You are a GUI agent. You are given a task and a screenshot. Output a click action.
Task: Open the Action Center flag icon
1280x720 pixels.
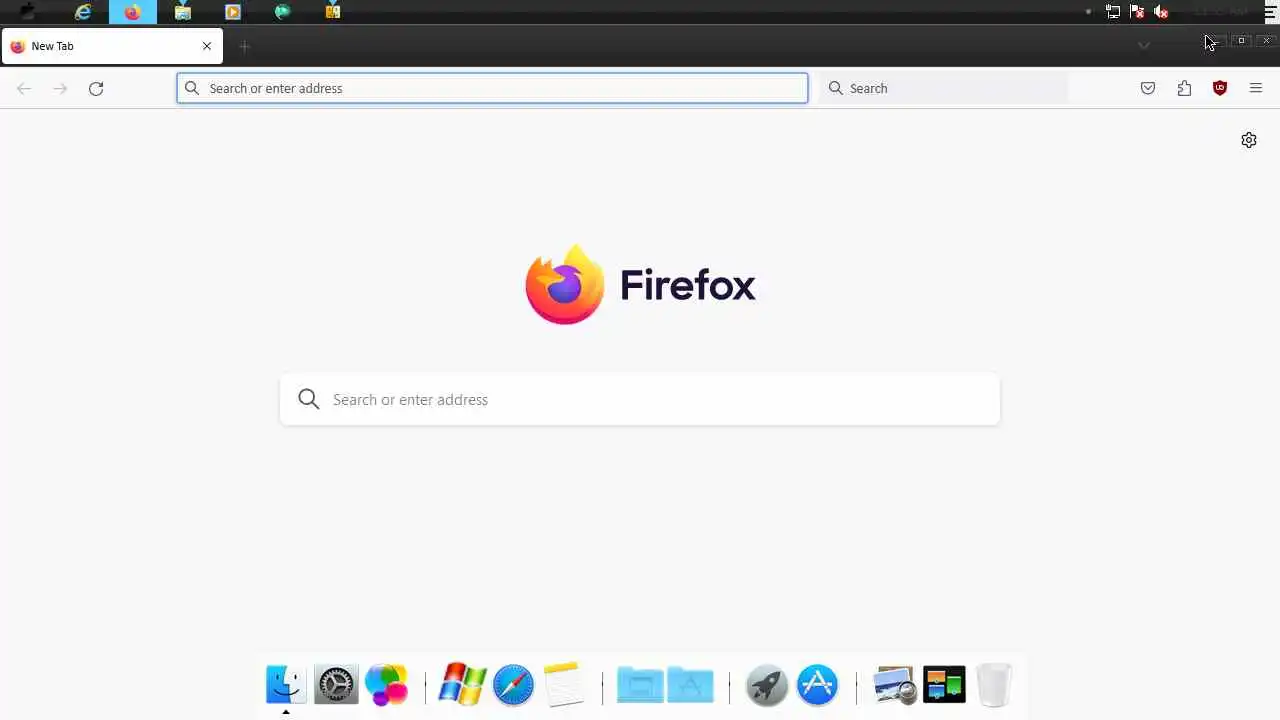[x=1137, y=12]
